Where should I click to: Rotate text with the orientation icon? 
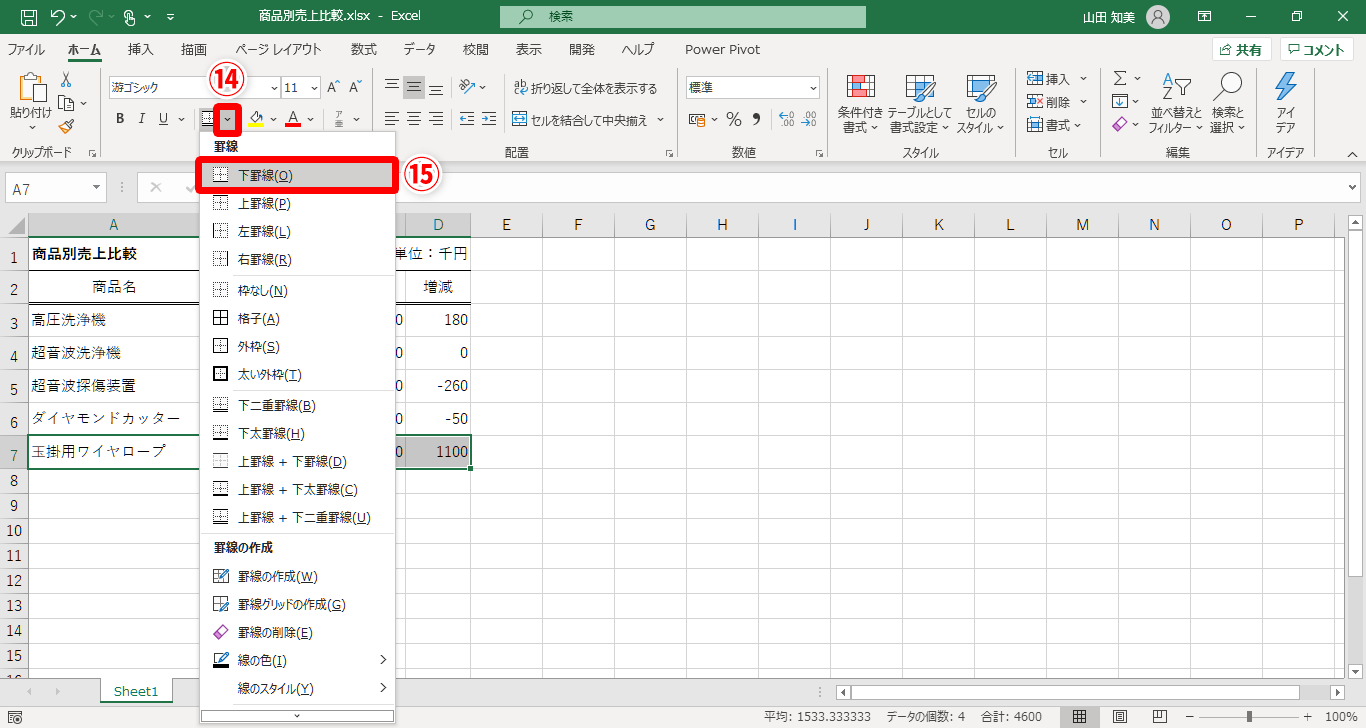pyautogui.click(x=468, y=87)
